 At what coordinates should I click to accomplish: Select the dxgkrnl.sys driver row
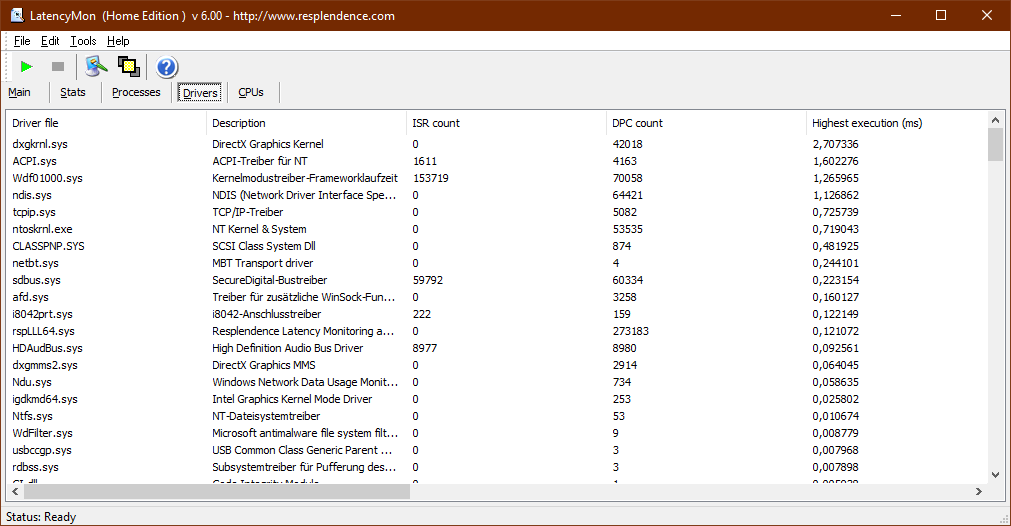(x=40, y=144)
